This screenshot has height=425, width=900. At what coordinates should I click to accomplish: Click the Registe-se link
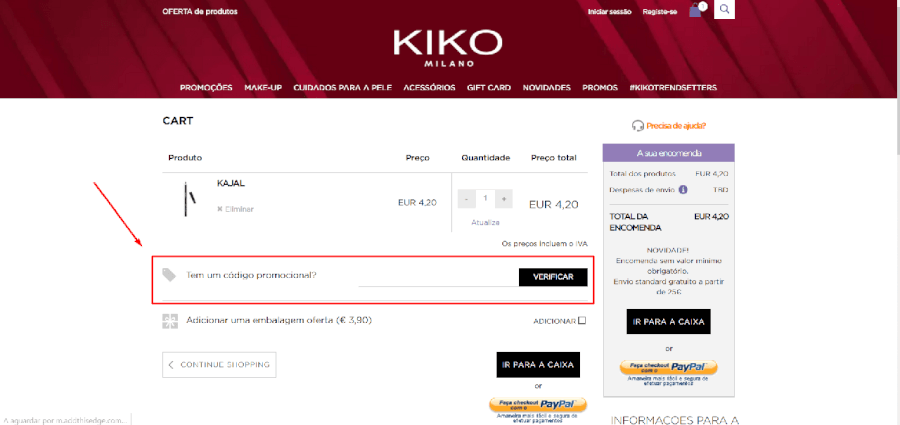coord(660,11)
